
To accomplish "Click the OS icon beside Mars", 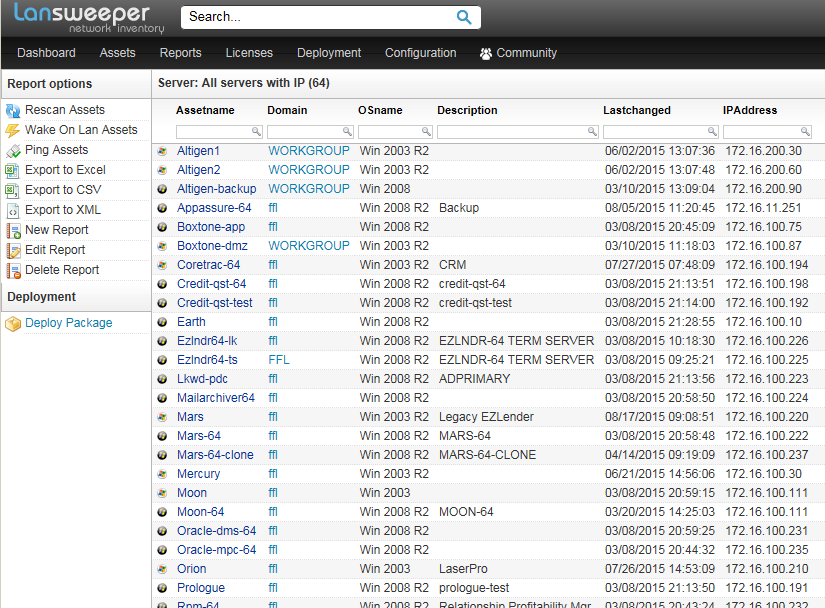I will click(x=163, y=417).
